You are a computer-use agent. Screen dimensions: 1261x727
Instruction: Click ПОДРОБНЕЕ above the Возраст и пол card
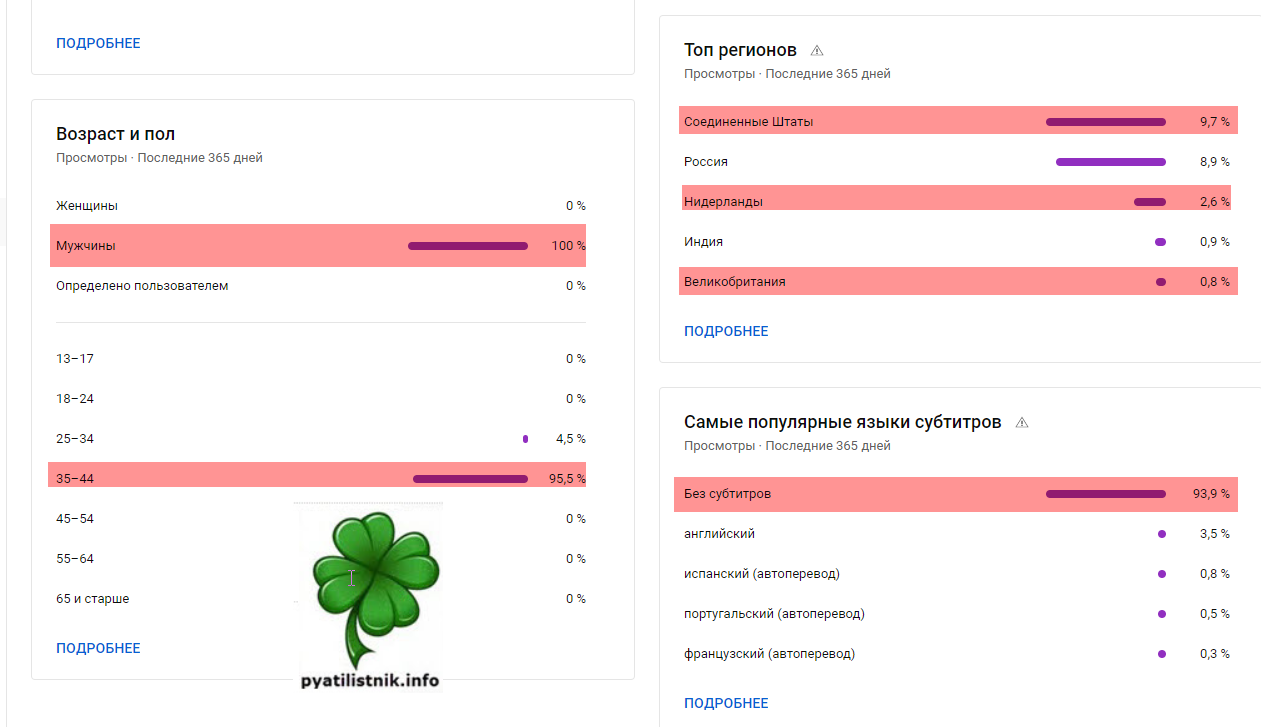98,43
